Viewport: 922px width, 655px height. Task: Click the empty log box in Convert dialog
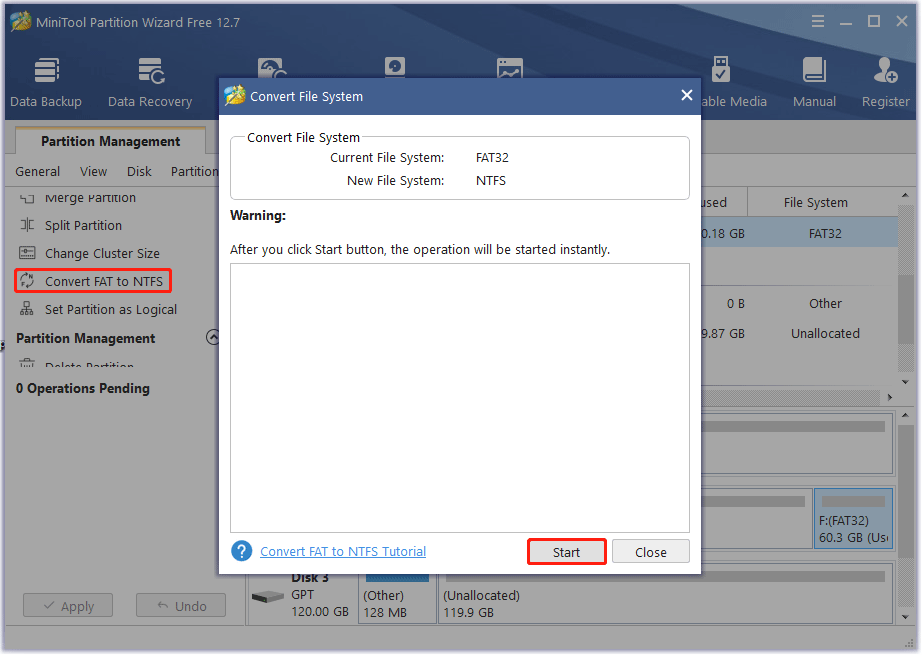click(460, 398)
